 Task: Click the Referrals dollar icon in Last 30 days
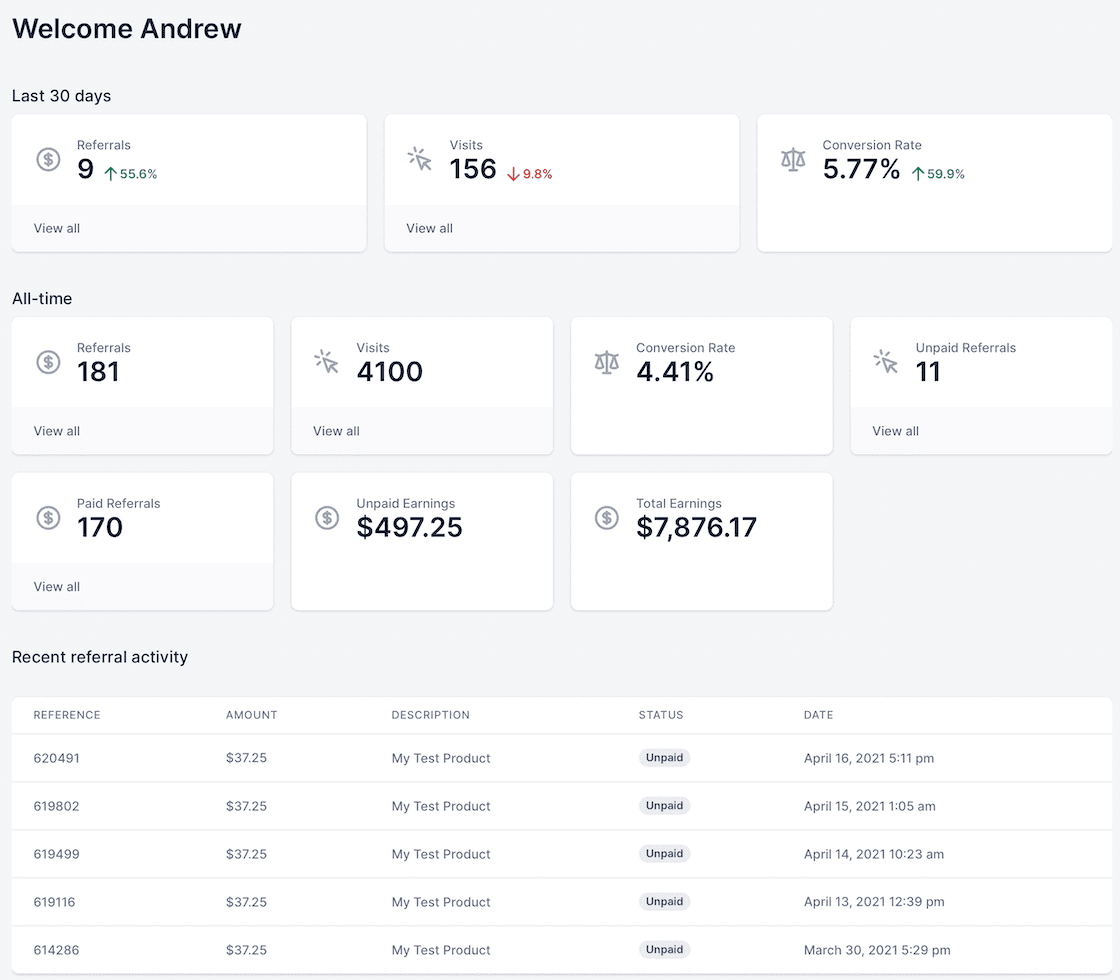pyautogui.click(x=48, y=159)
